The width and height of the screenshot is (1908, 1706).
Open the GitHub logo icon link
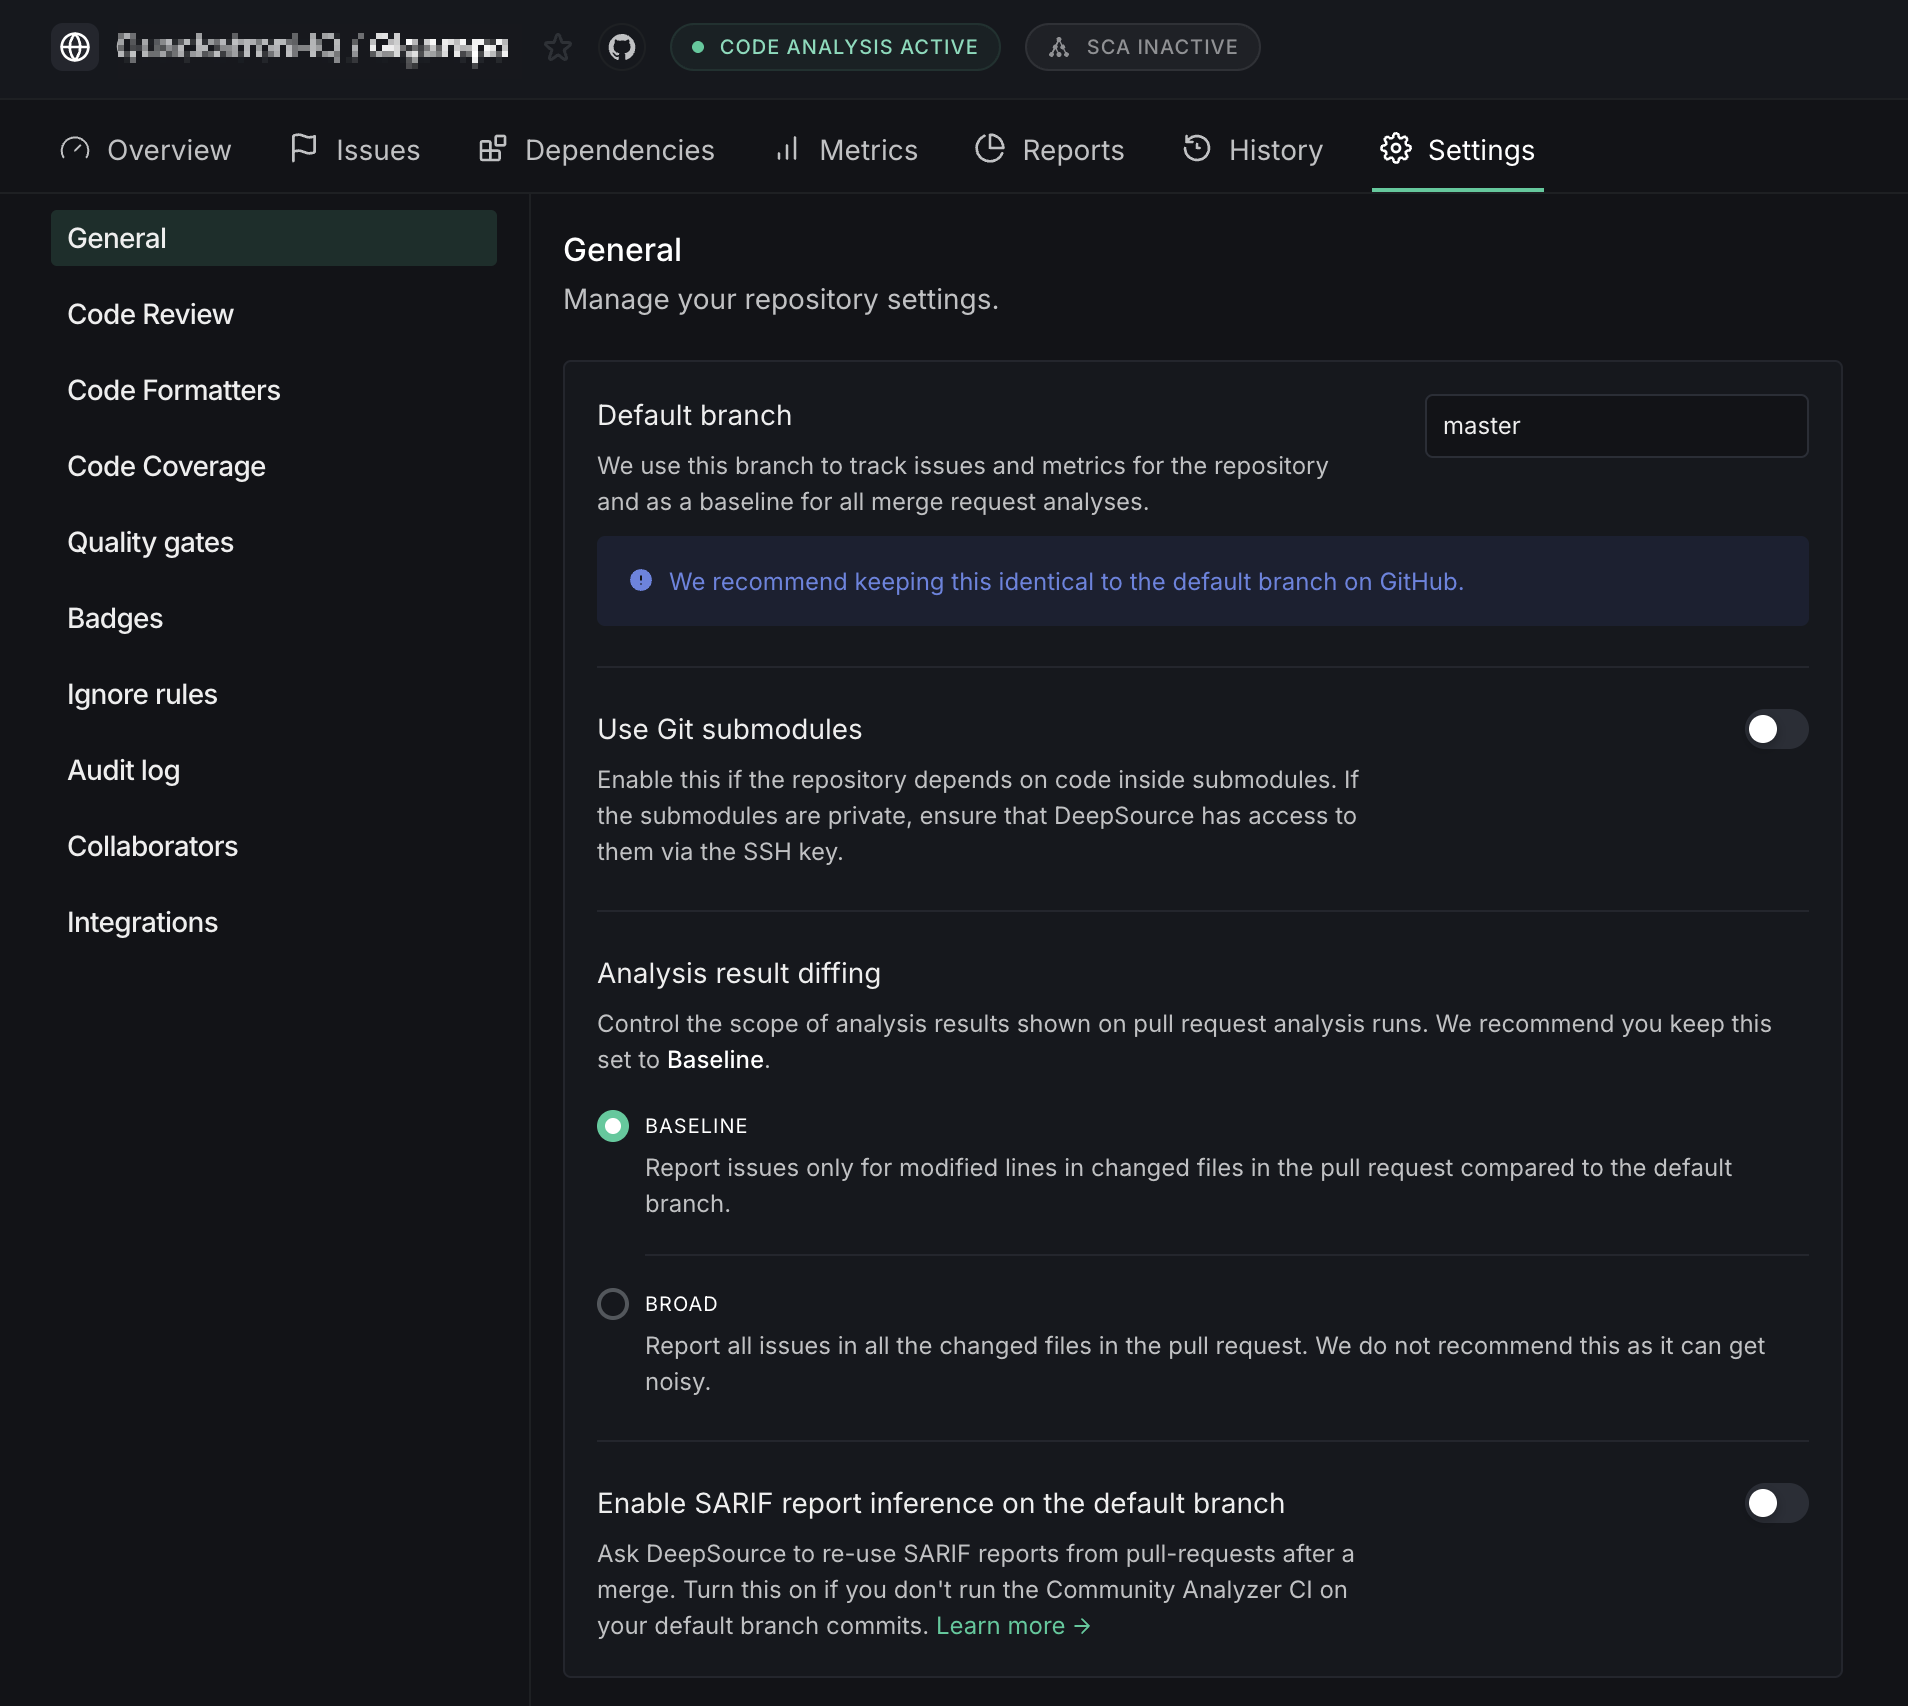tap(622, 47)
